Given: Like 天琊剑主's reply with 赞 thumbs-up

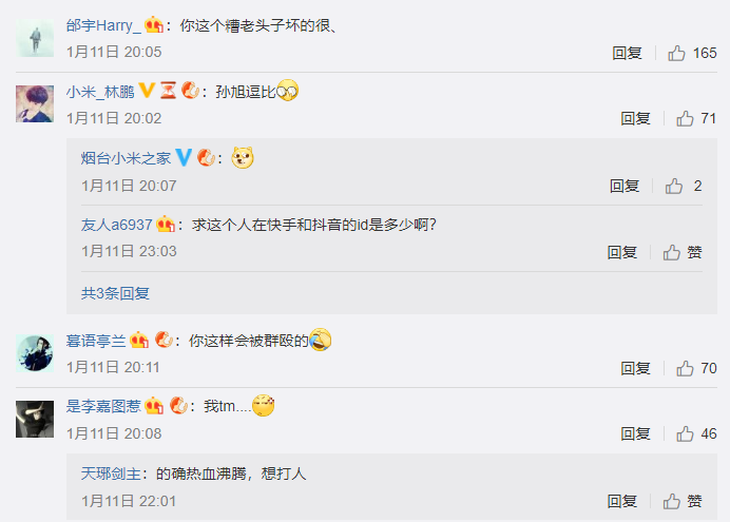Looking at the screenshot, I should coord(672,501).
